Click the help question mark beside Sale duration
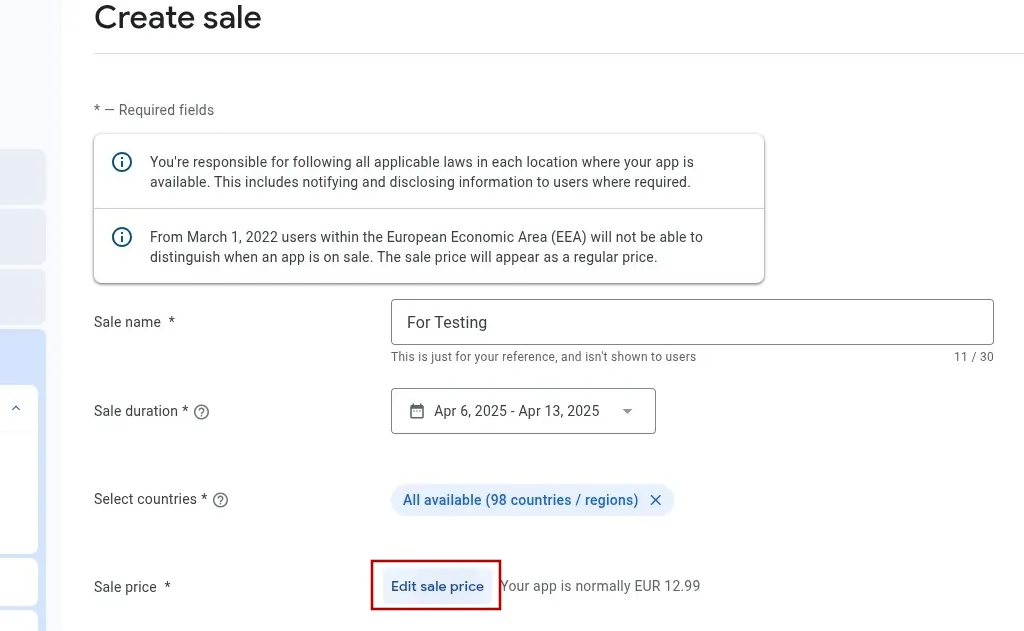1024x631 pixels. 200,411
